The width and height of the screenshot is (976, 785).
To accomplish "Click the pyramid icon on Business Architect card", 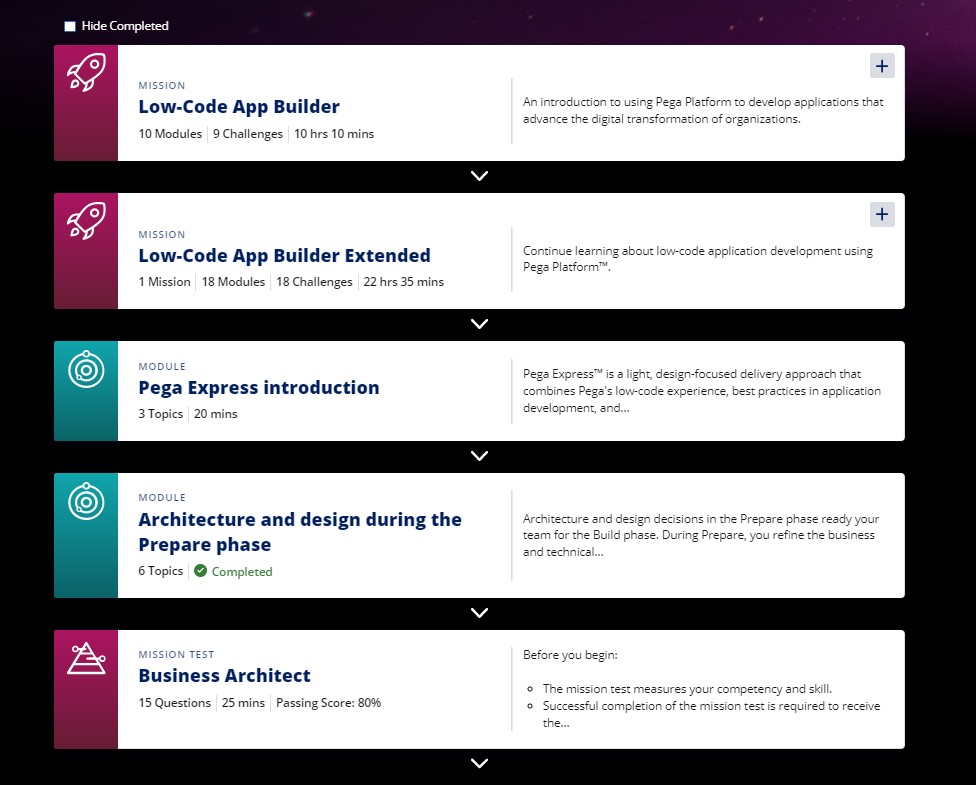I will coord(86,659).
